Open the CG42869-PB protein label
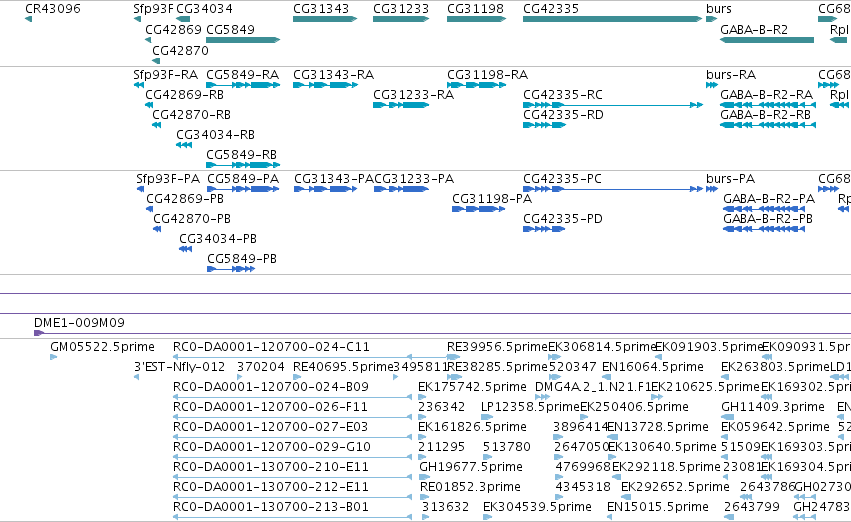This screenshot has height=522, width=851. (185, 199)
